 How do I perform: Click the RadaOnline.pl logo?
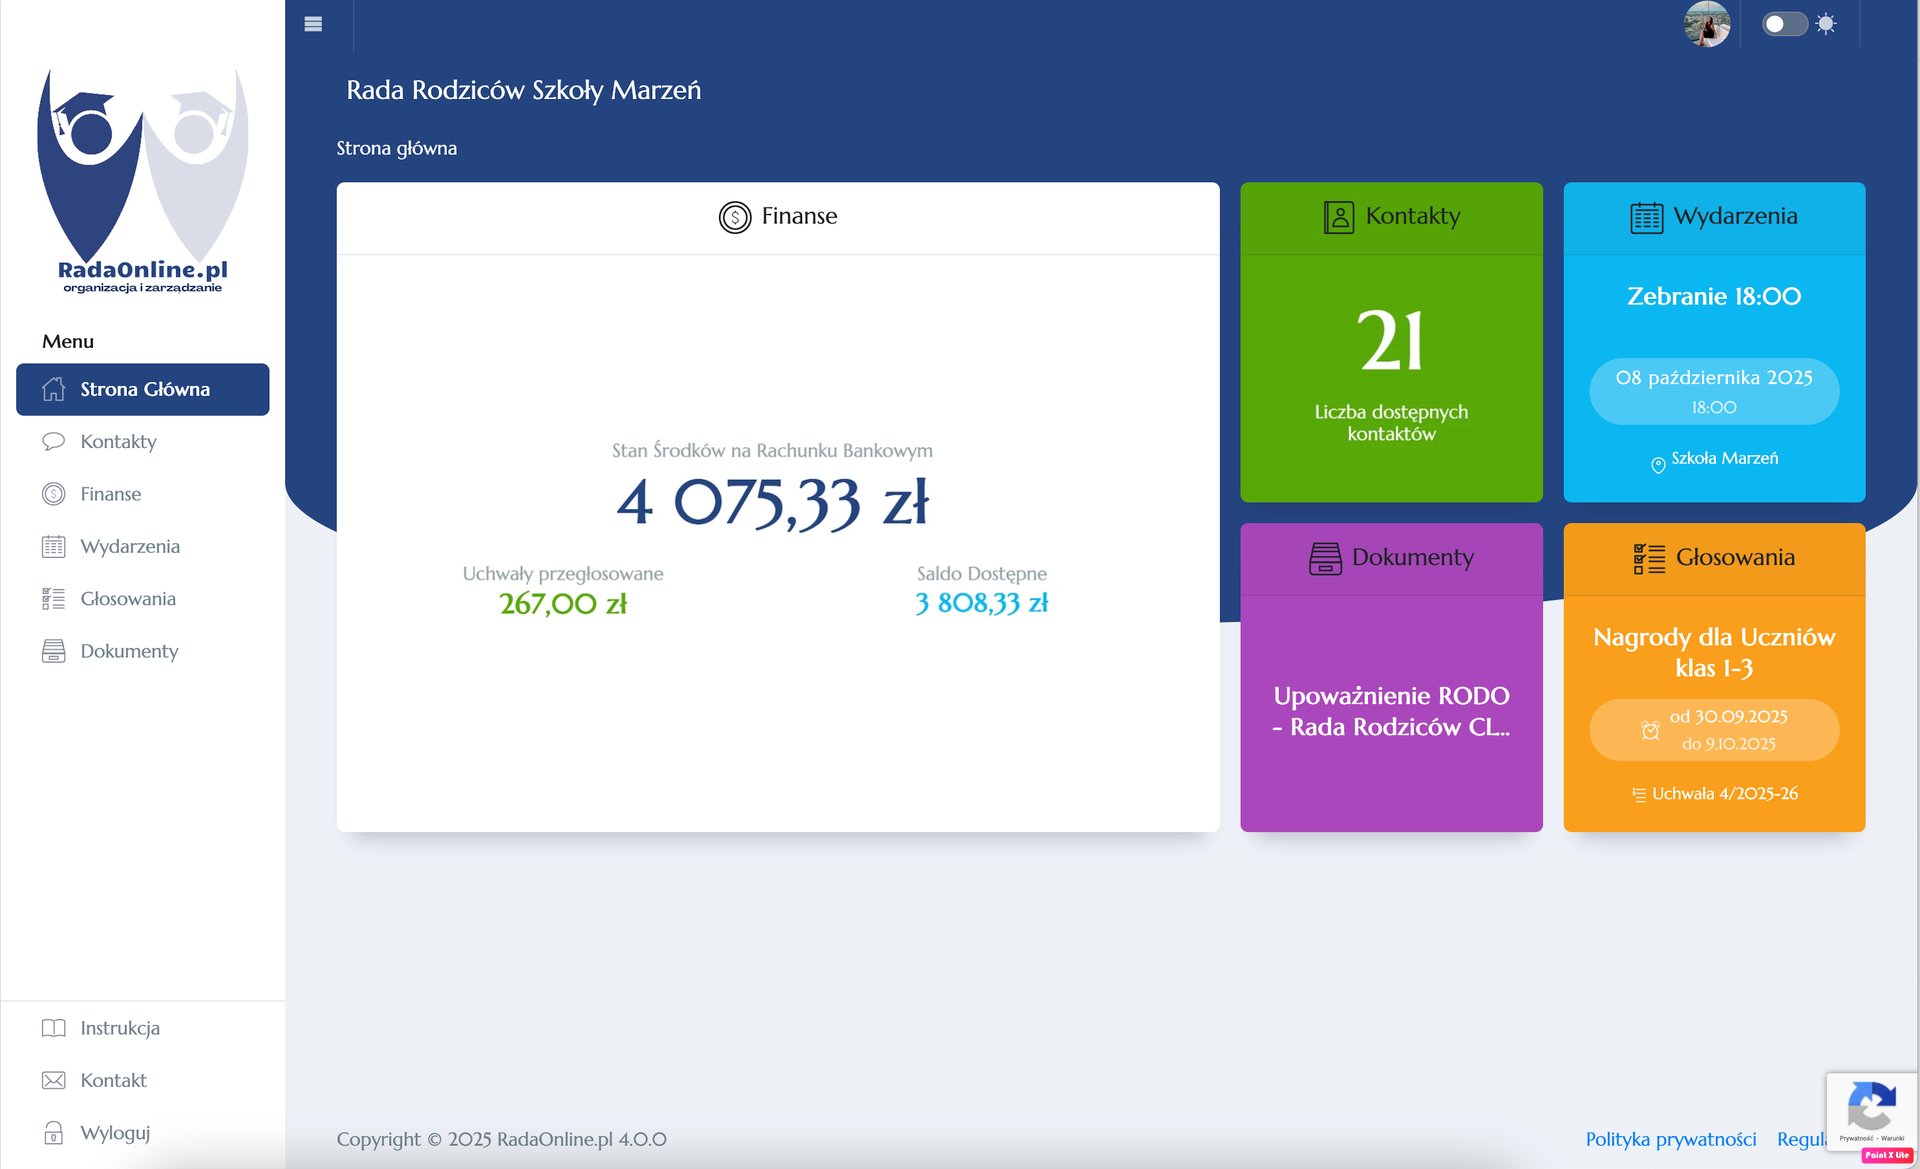tap(143, 180)
